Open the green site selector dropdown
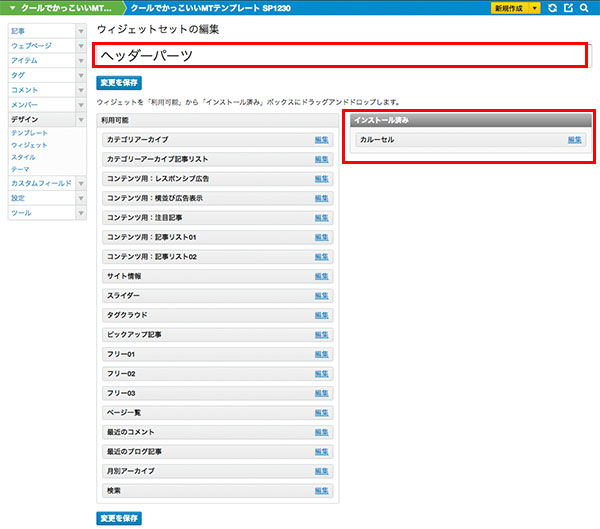The image size is (600, 529). [x=62, y=8]
